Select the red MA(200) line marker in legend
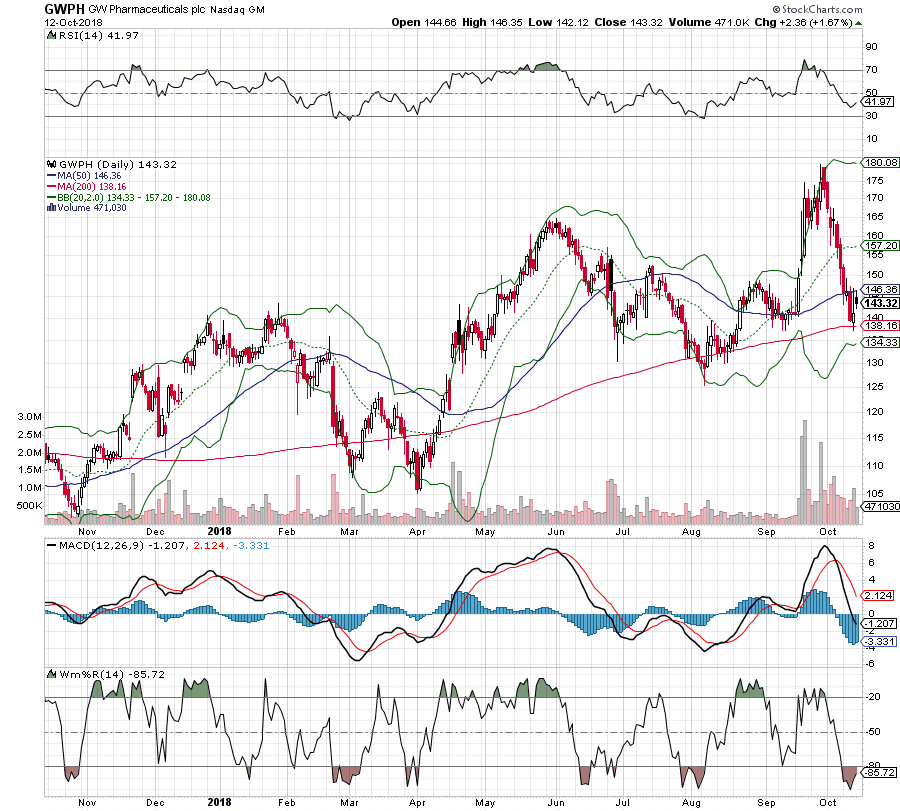Image resolution: width=900 pixels, height=811 pixels. click(51, 187)
